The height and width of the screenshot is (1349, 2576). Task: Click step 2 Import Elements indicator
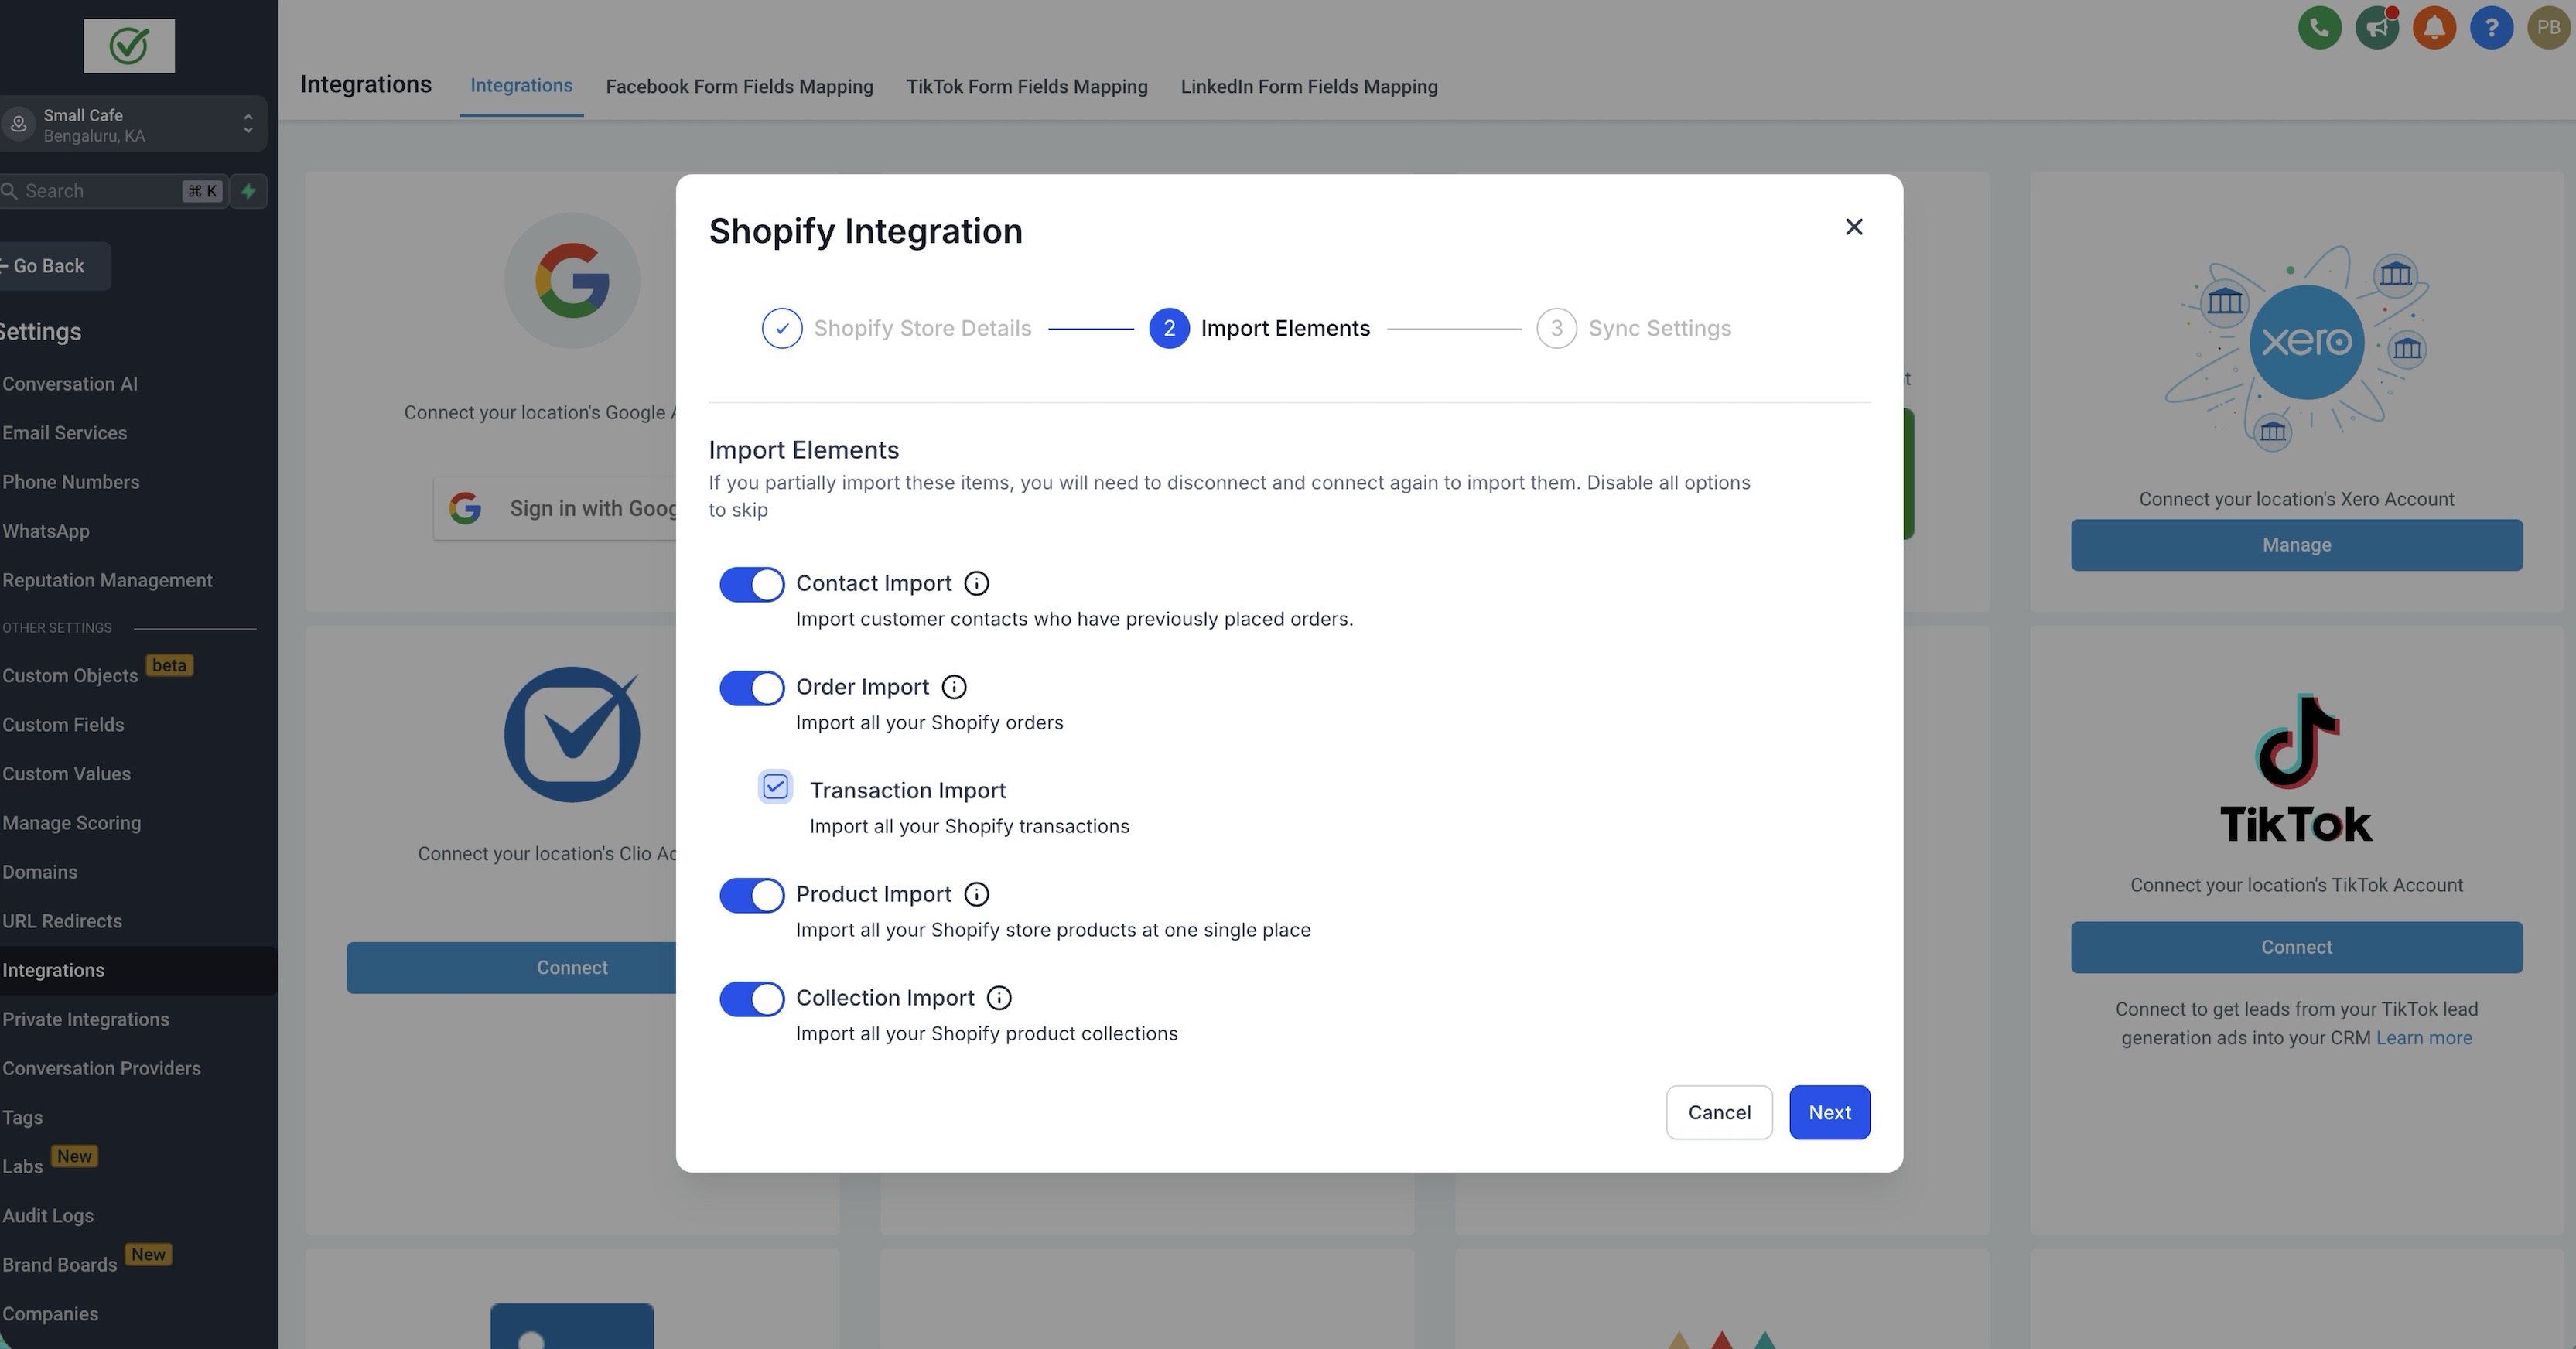(x=1259, y=328)
